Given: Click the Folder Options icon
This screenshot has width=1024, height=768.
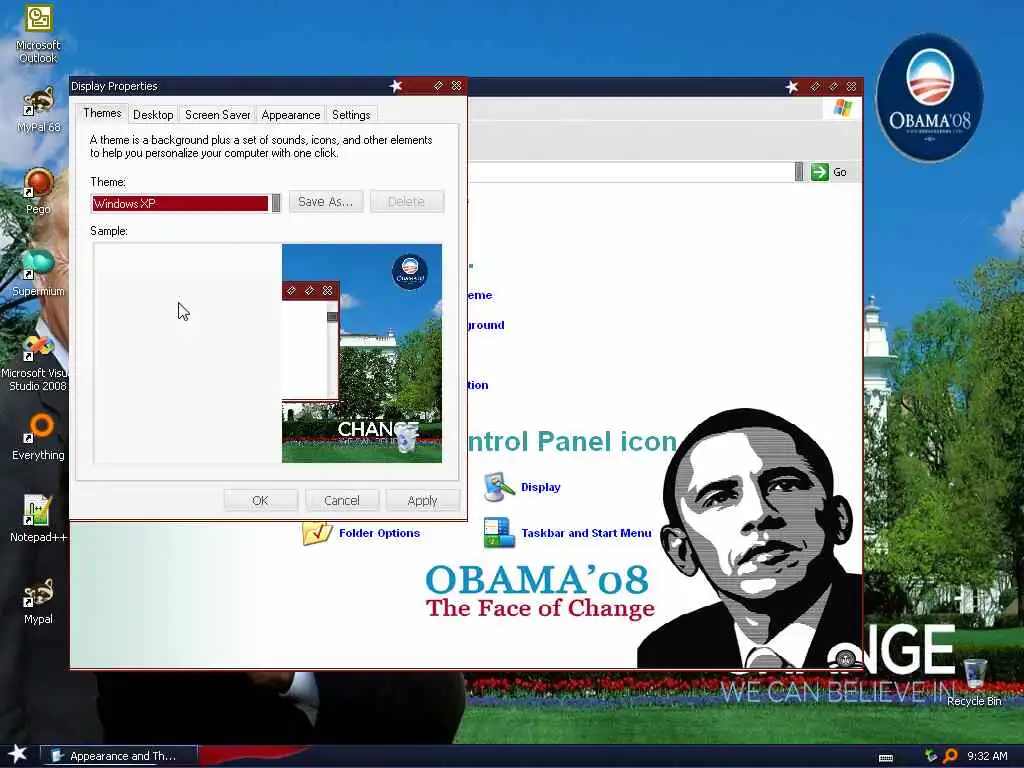Looking at the screenshot, I should click(317, 533).
